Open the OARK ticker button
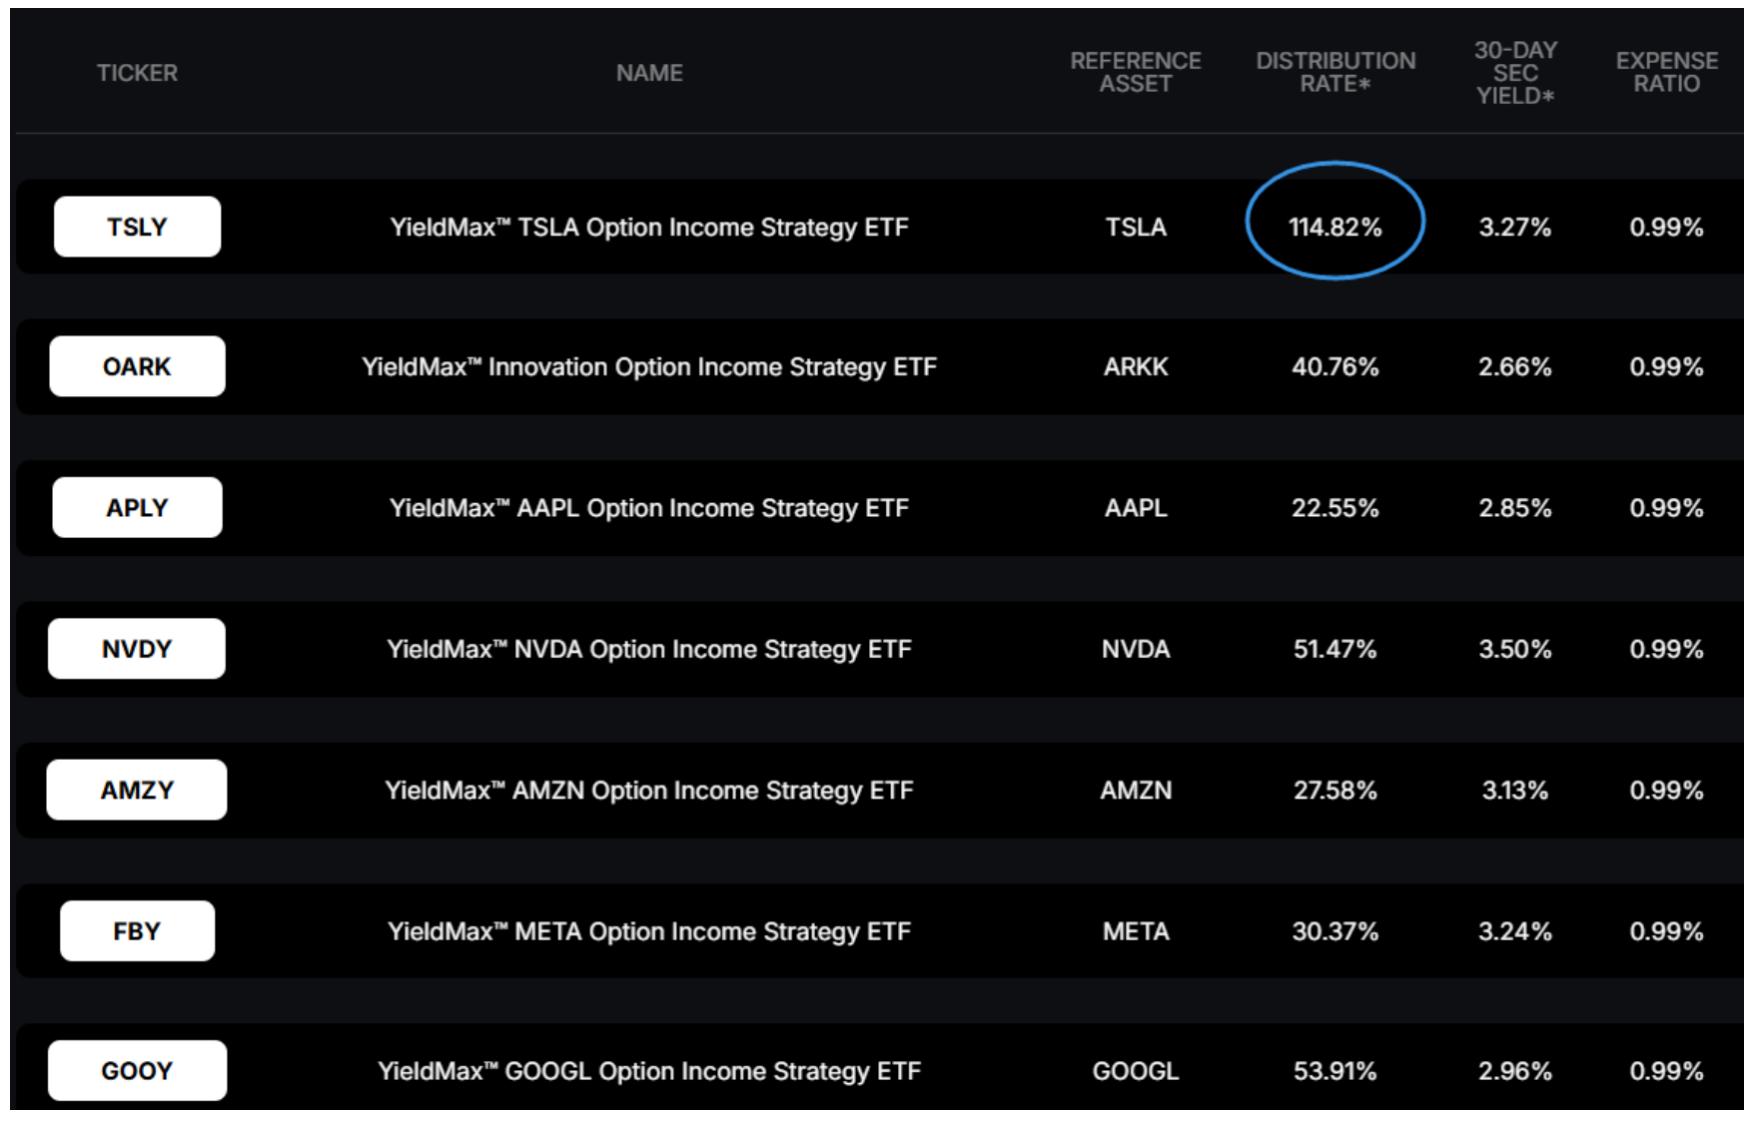The width and height of the screenshot is (1760, 1126). (x=137, y=367)
